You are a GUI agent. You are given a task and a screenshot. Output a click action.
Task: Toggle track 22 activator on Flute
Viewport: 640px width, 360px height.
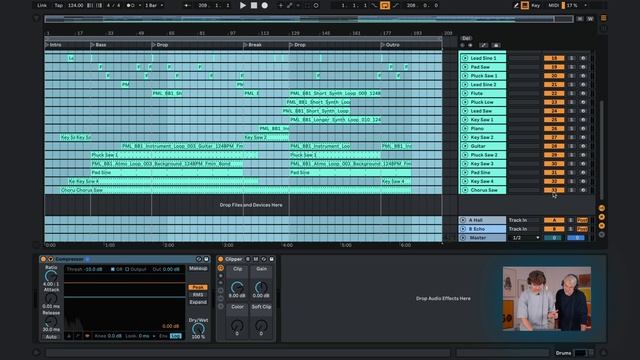[x=554, y=93]
